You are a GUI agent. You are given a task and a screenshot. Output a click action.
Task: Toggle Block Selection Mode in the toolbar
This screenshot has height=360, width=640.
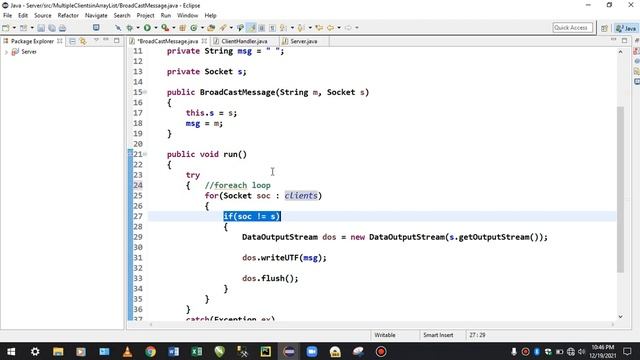click(262, 28)
